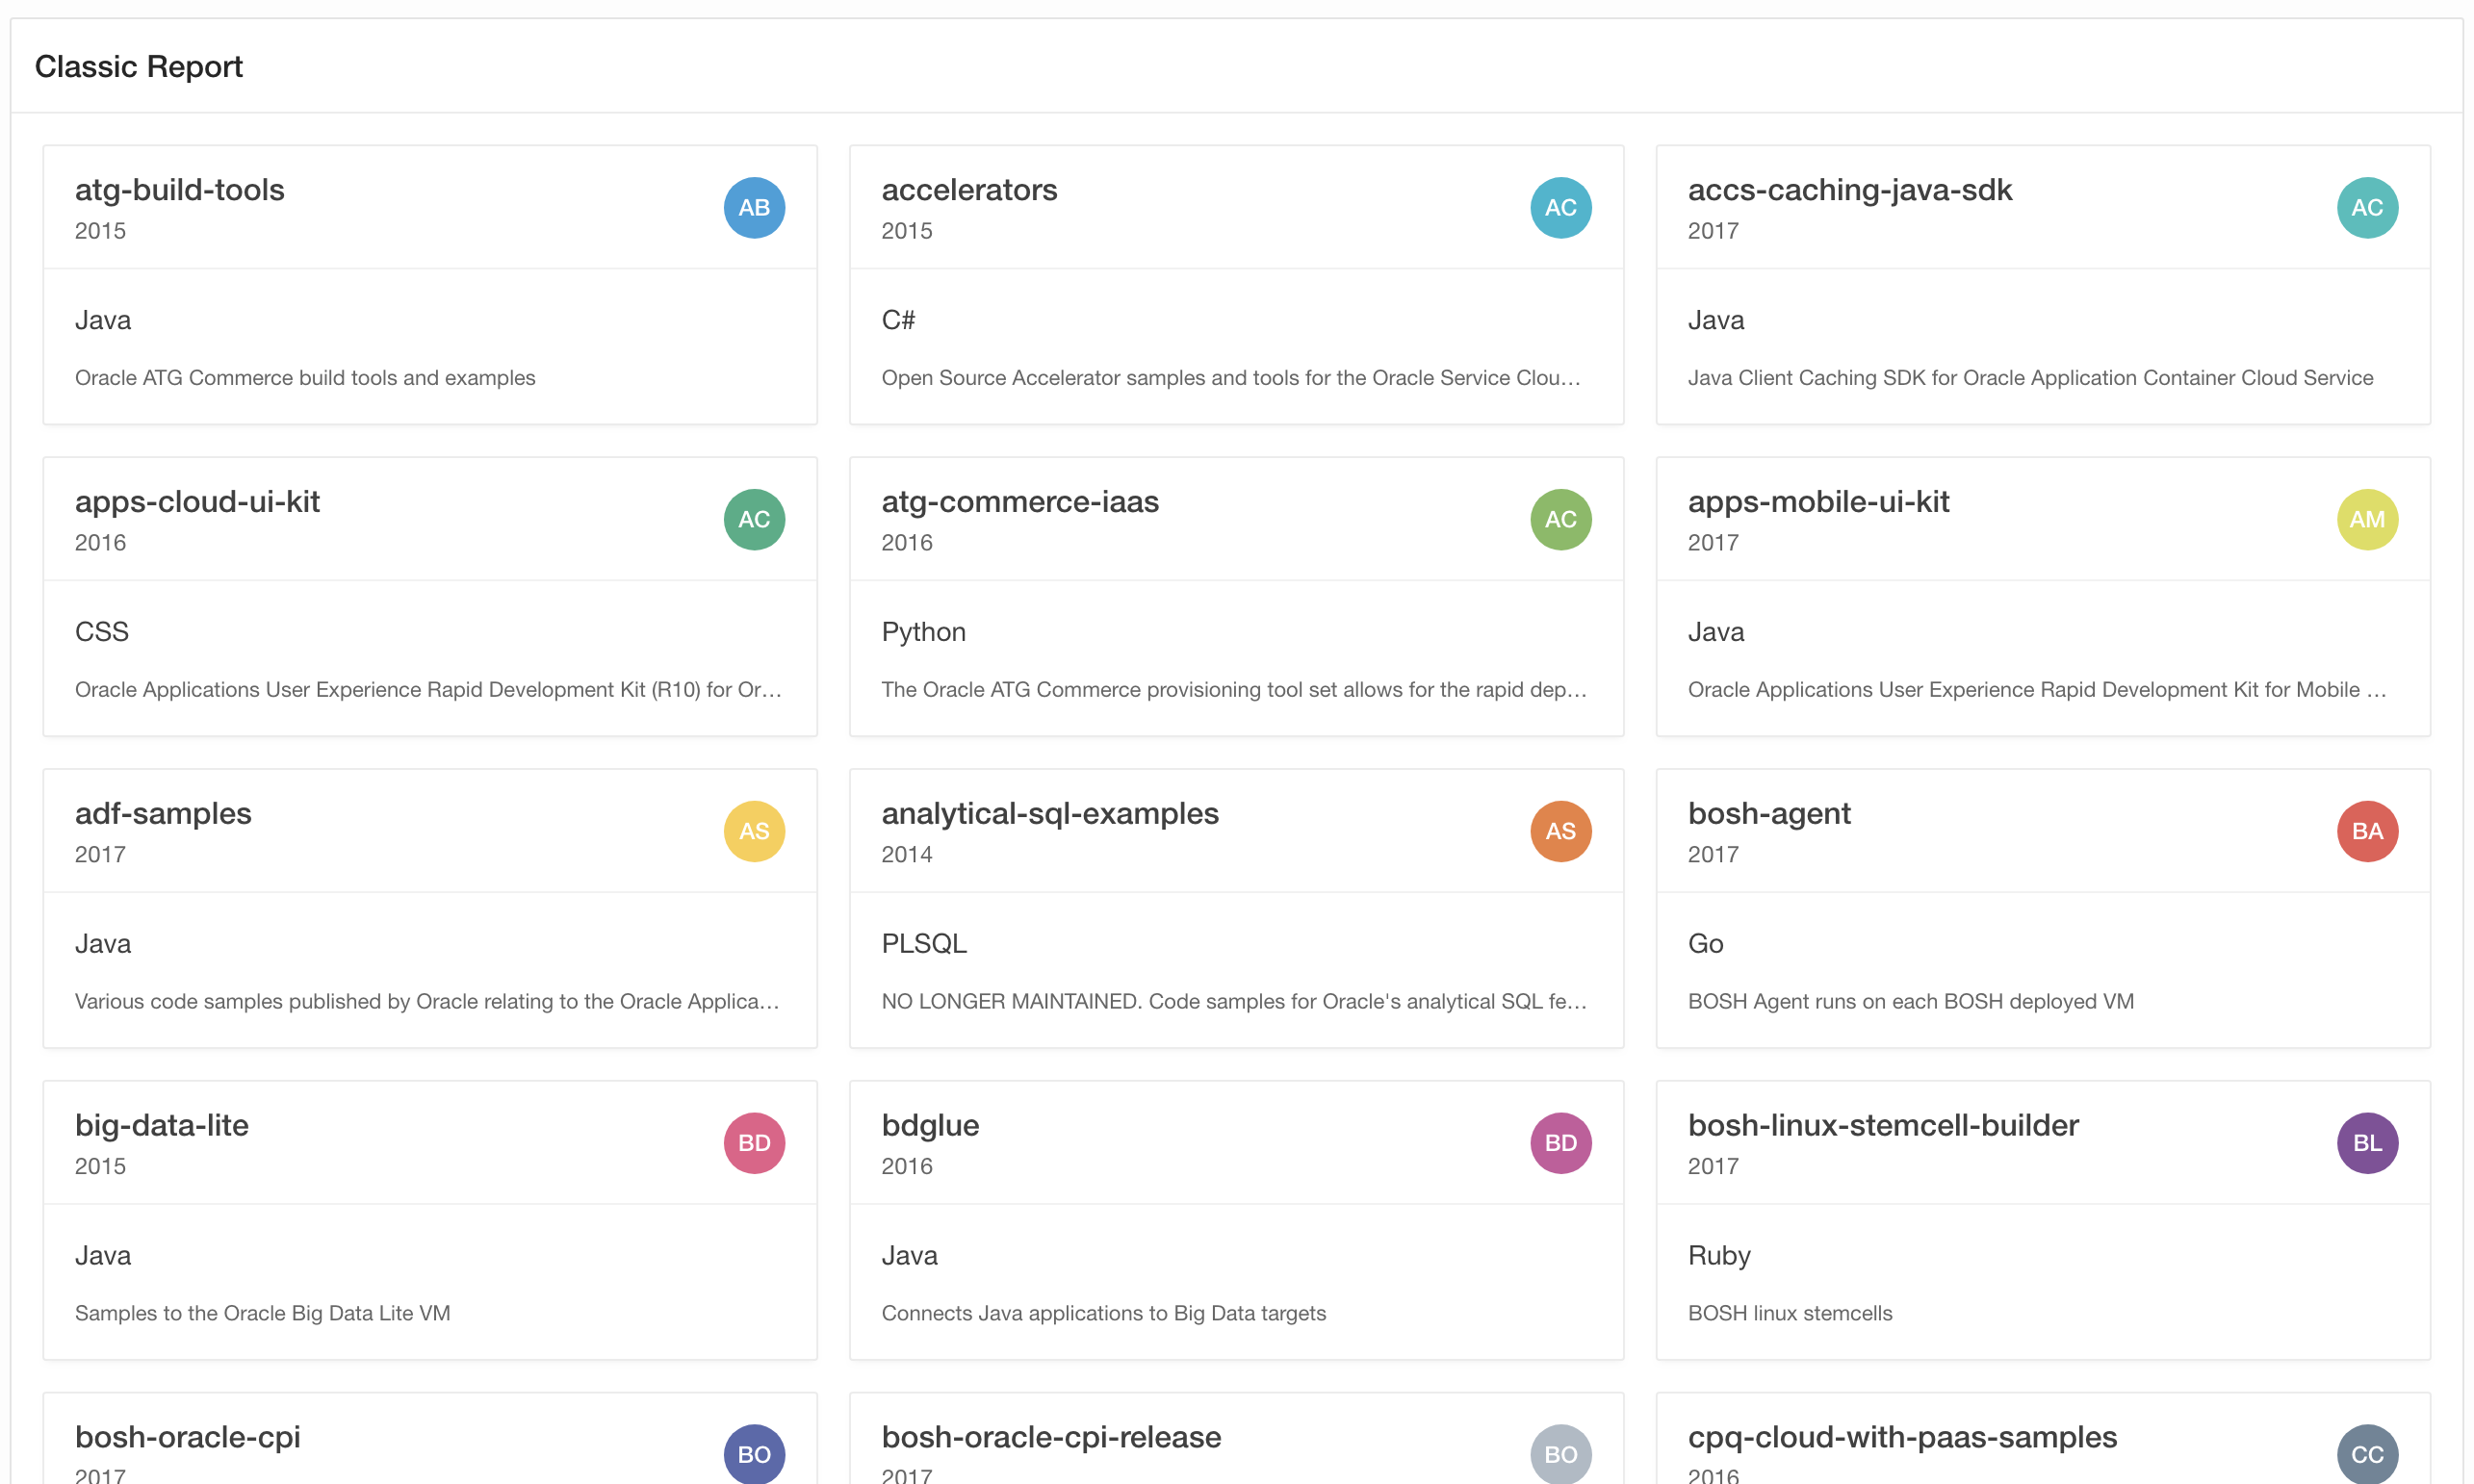The width and height of the screenshot is (2474, 1484).
Task: Select the apps-cloud-ui-kit card title
Action: 197,502
